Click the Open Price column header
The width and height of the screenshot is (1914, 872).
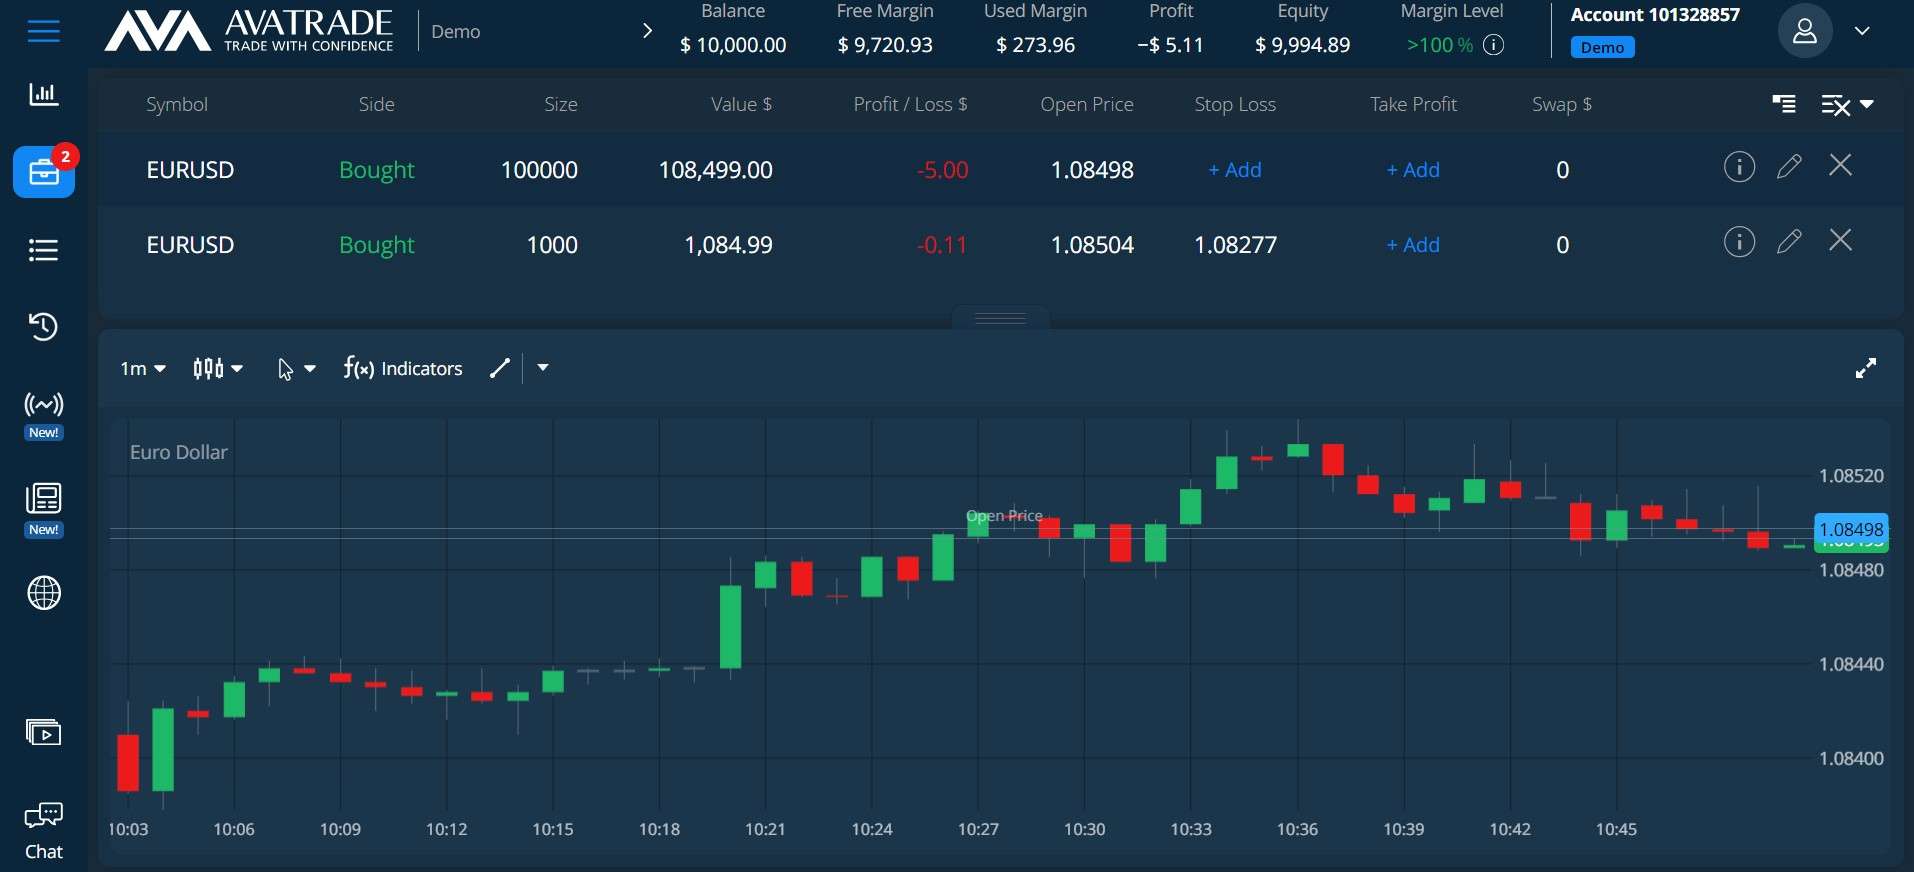click(1087, 104)
